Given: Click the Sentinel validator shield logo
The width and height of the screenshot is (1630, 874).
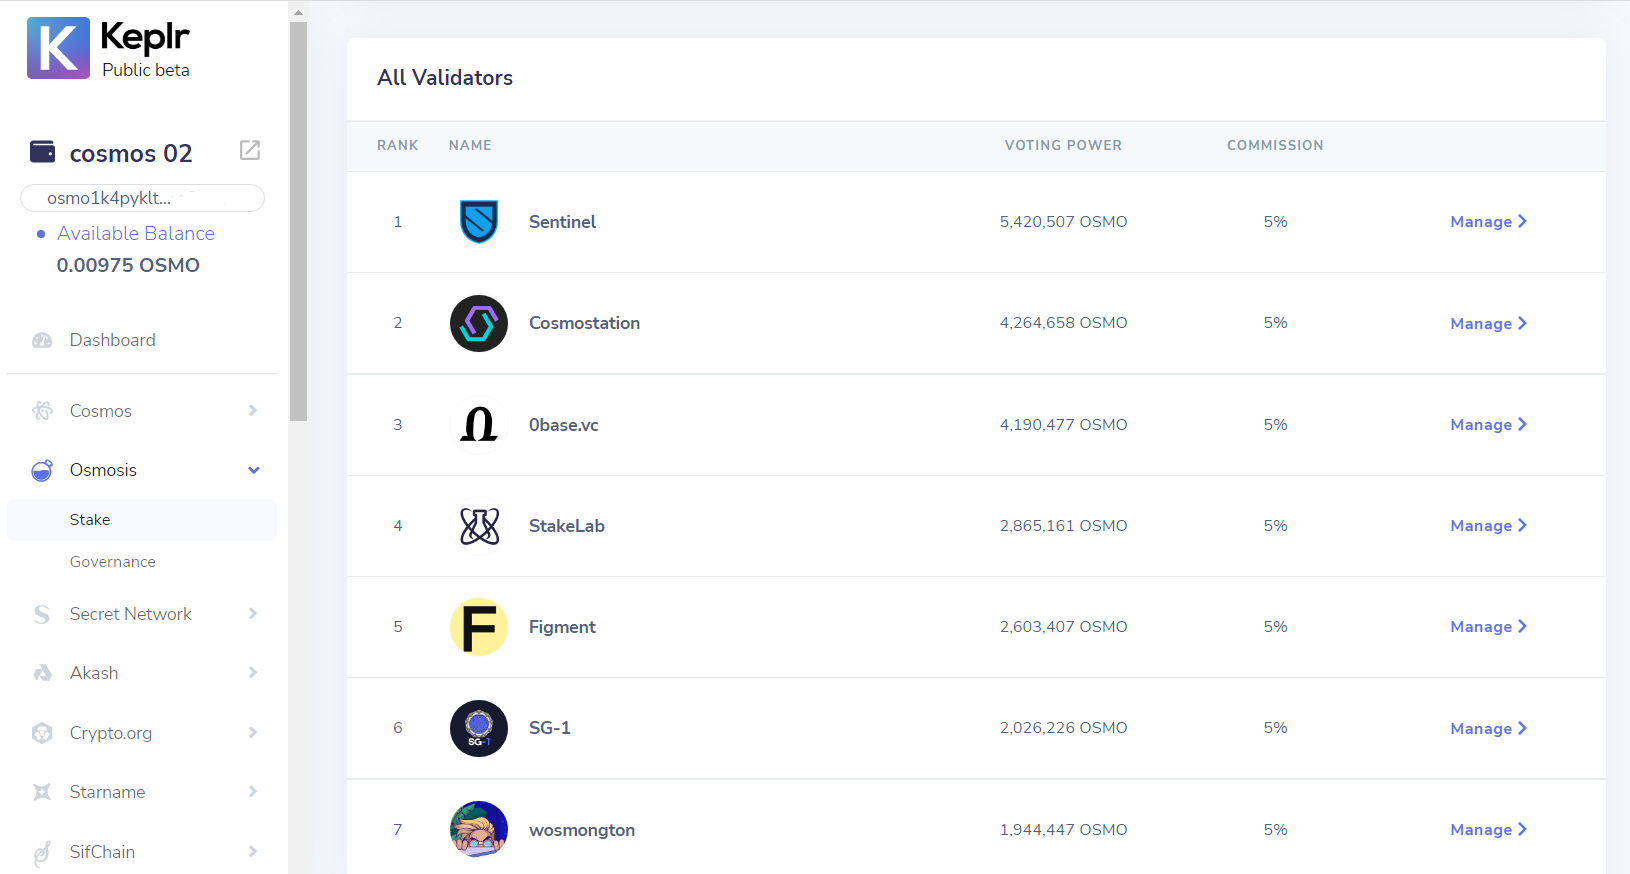Looking at the screenshot, I should [479, 222].
